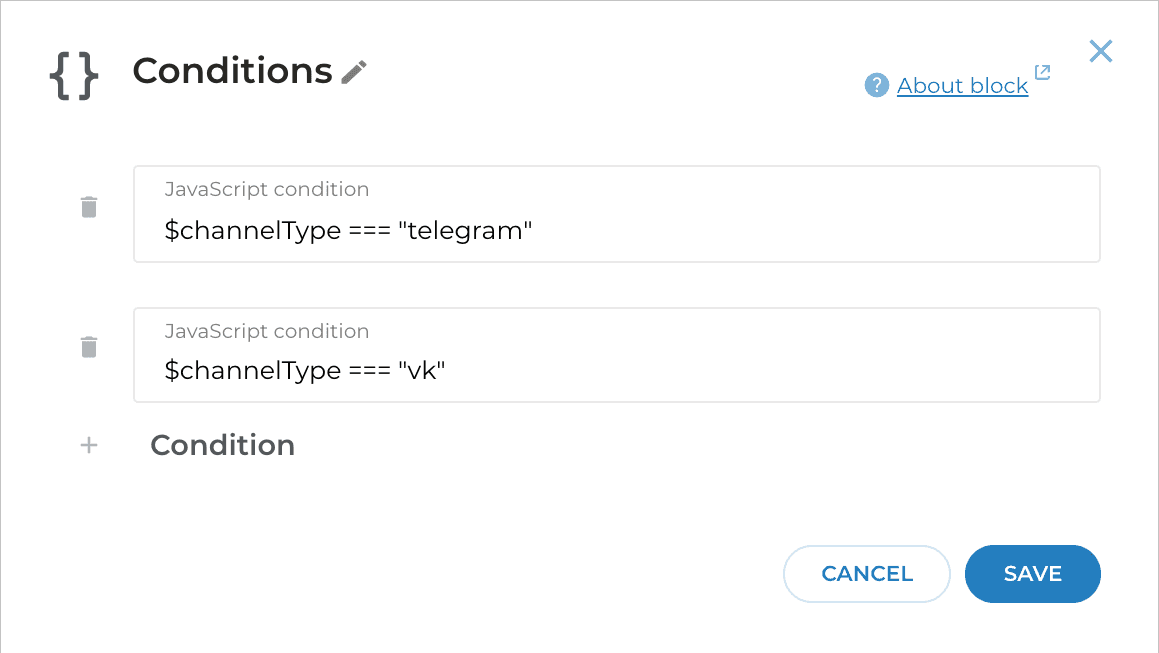The height and width of the screenshot is (653, 1159).
Task: Click the curly braces block icon
Action: (x=73, y=71)
